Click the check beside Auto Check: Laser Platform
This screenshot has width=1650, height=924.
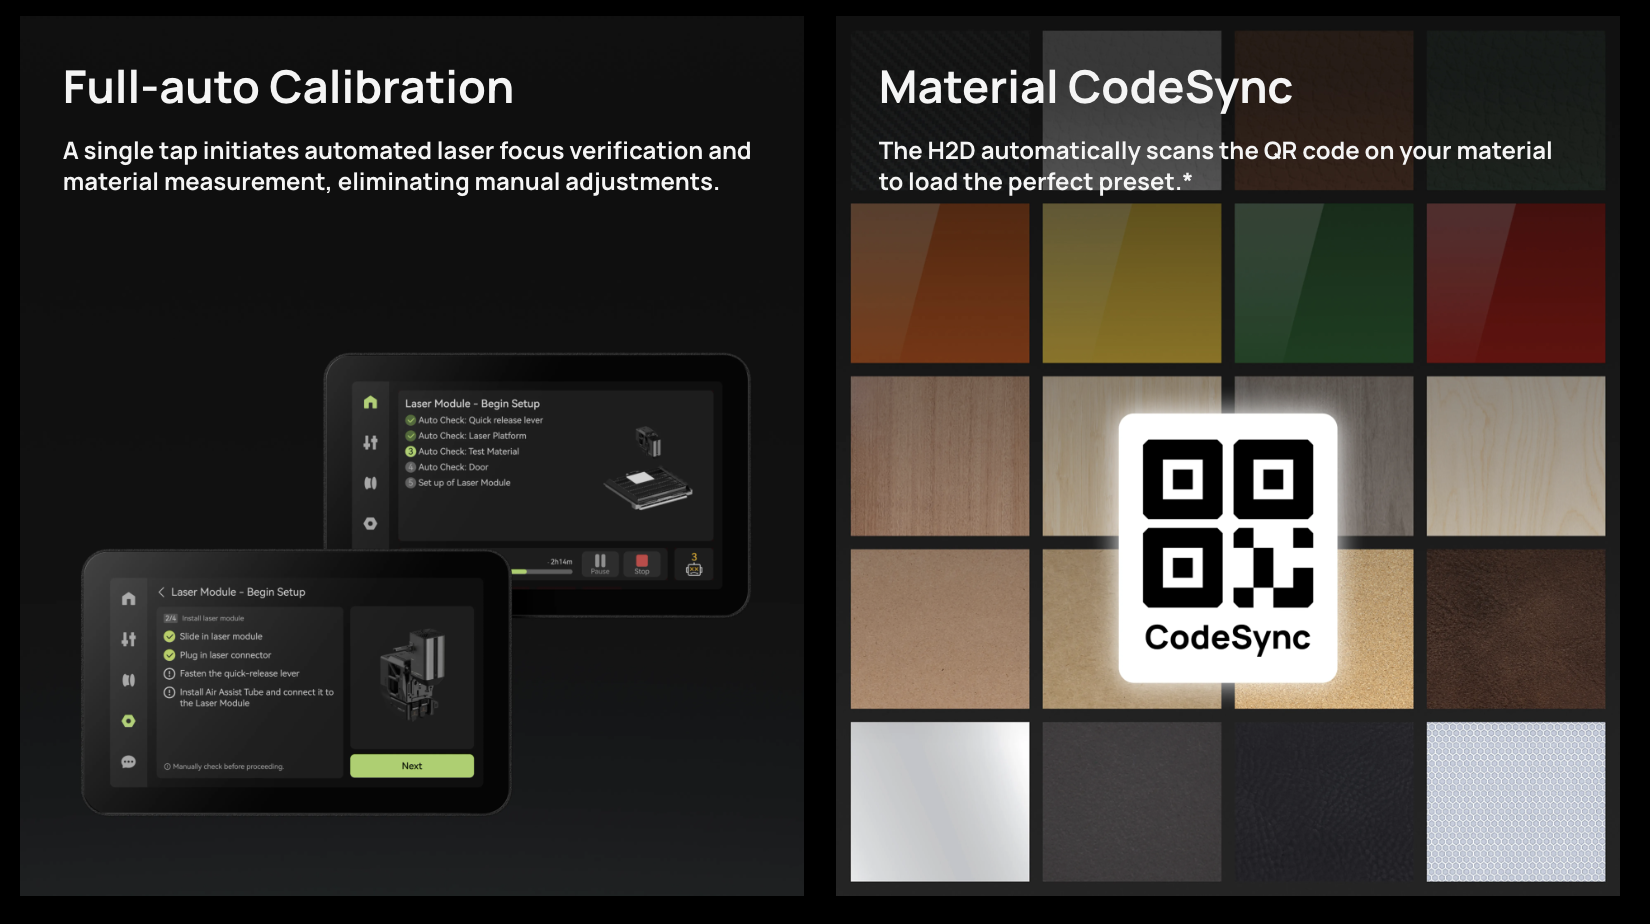[x=410, y=436]
